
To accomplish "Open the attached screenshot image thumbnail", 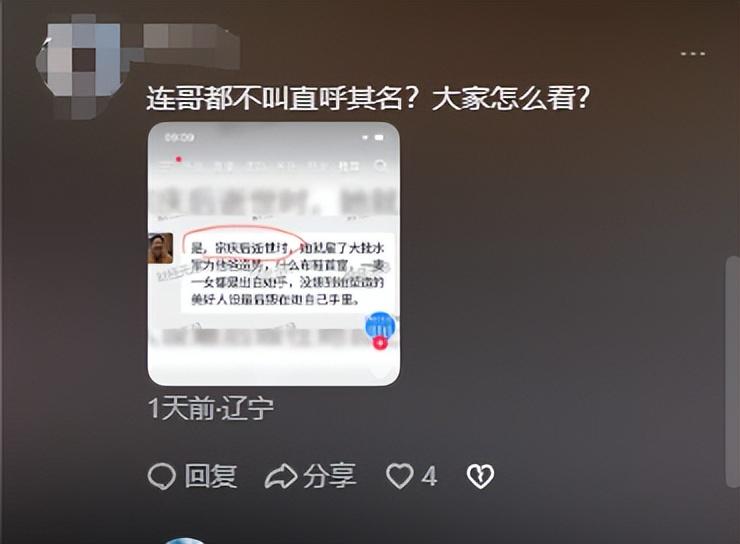I will (x=274, y=254).
